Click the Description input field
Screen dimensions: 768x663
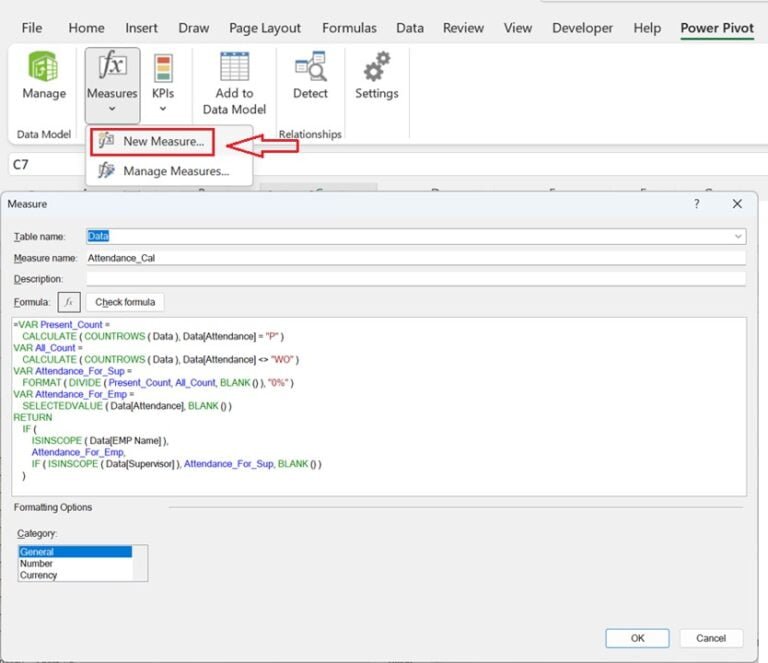pyautogui.click(x=416, y=279)
